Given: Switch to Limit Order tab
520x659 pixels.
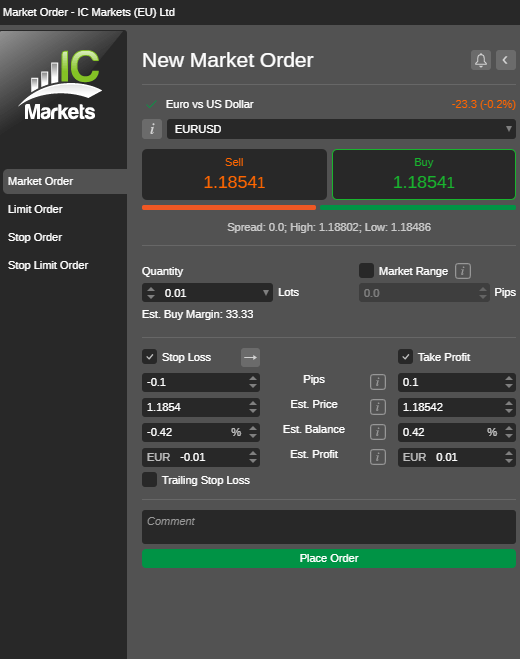Looking at the screenshot, I should [35, 209].
